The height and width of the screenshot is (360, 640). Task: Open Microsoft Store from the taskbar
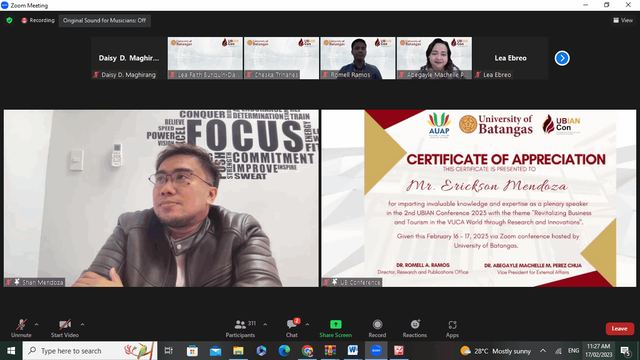coord(192,351)
